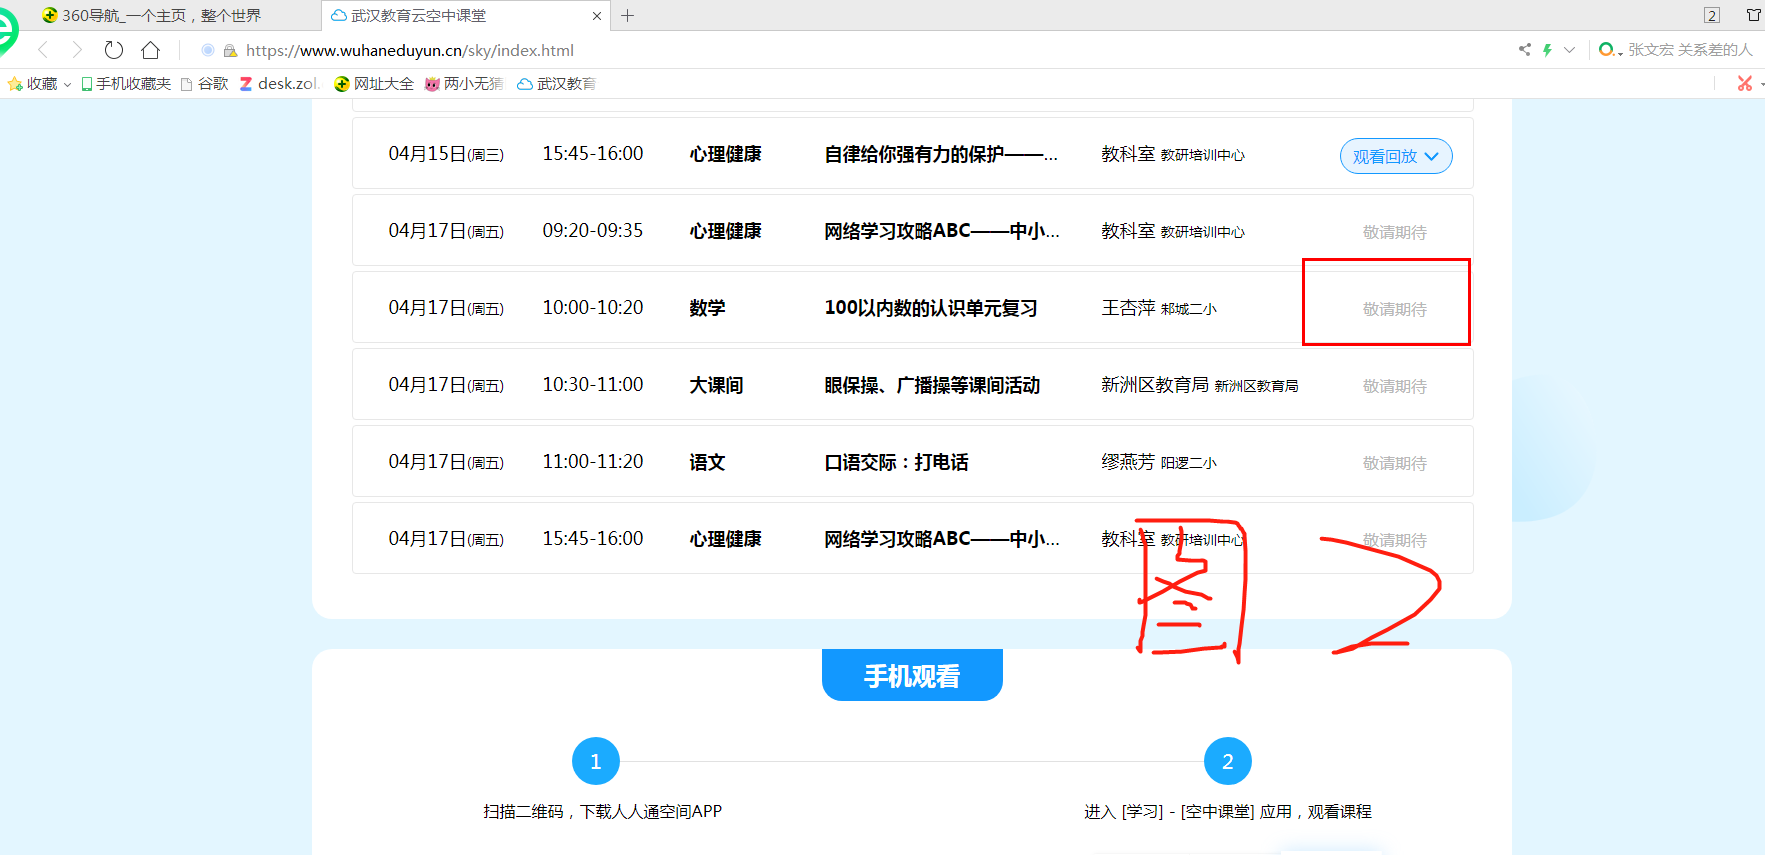Click lesson title 口语交际：打电话
The height and width of the screenshot is (855, 1765).
[x=896, y=462]
